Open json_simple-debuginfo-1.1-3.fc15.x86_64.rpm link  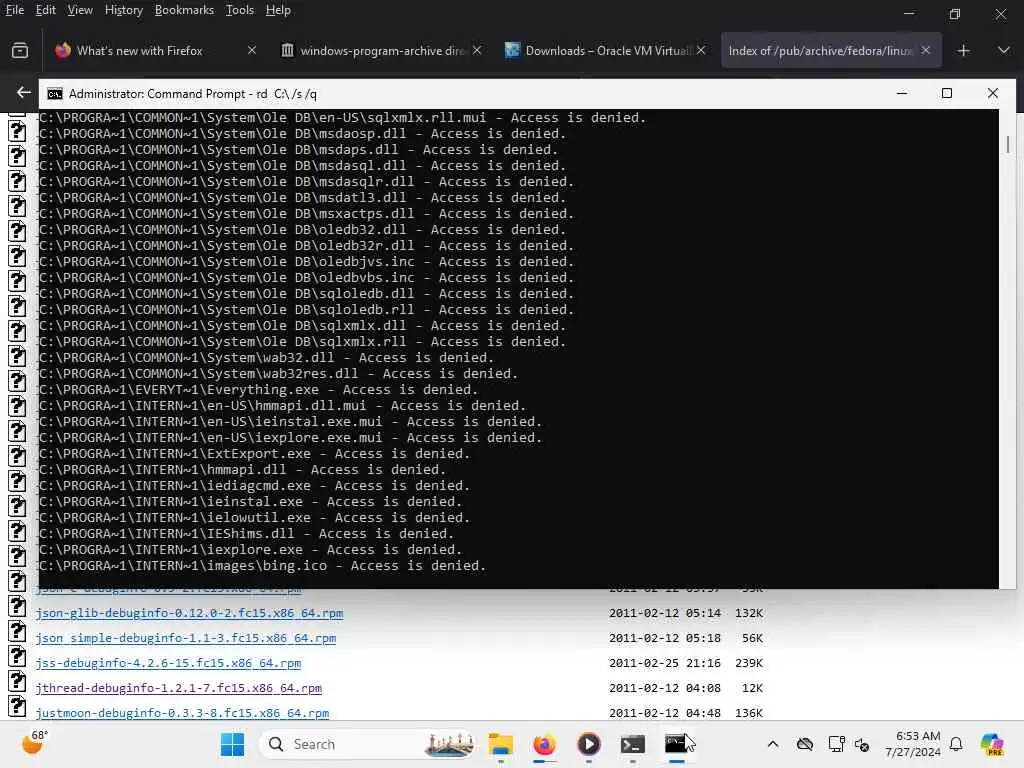[x=186, y=638]
